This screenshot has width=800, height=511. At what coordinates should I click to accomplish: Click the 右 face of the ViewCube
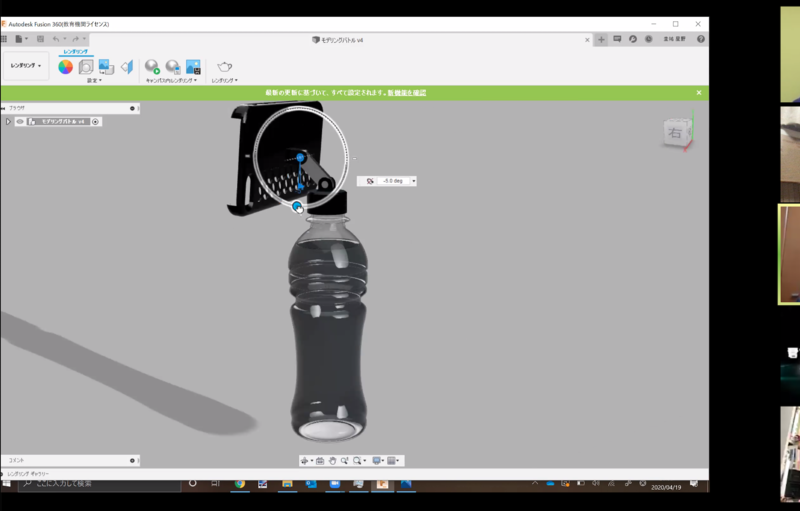coord(675,133)
